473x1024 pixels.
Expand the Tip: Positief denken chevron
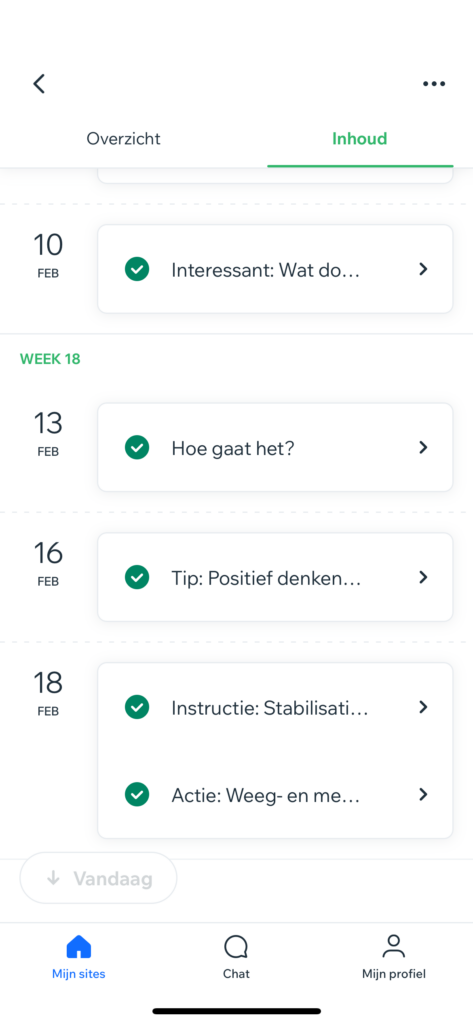(423, 577)
